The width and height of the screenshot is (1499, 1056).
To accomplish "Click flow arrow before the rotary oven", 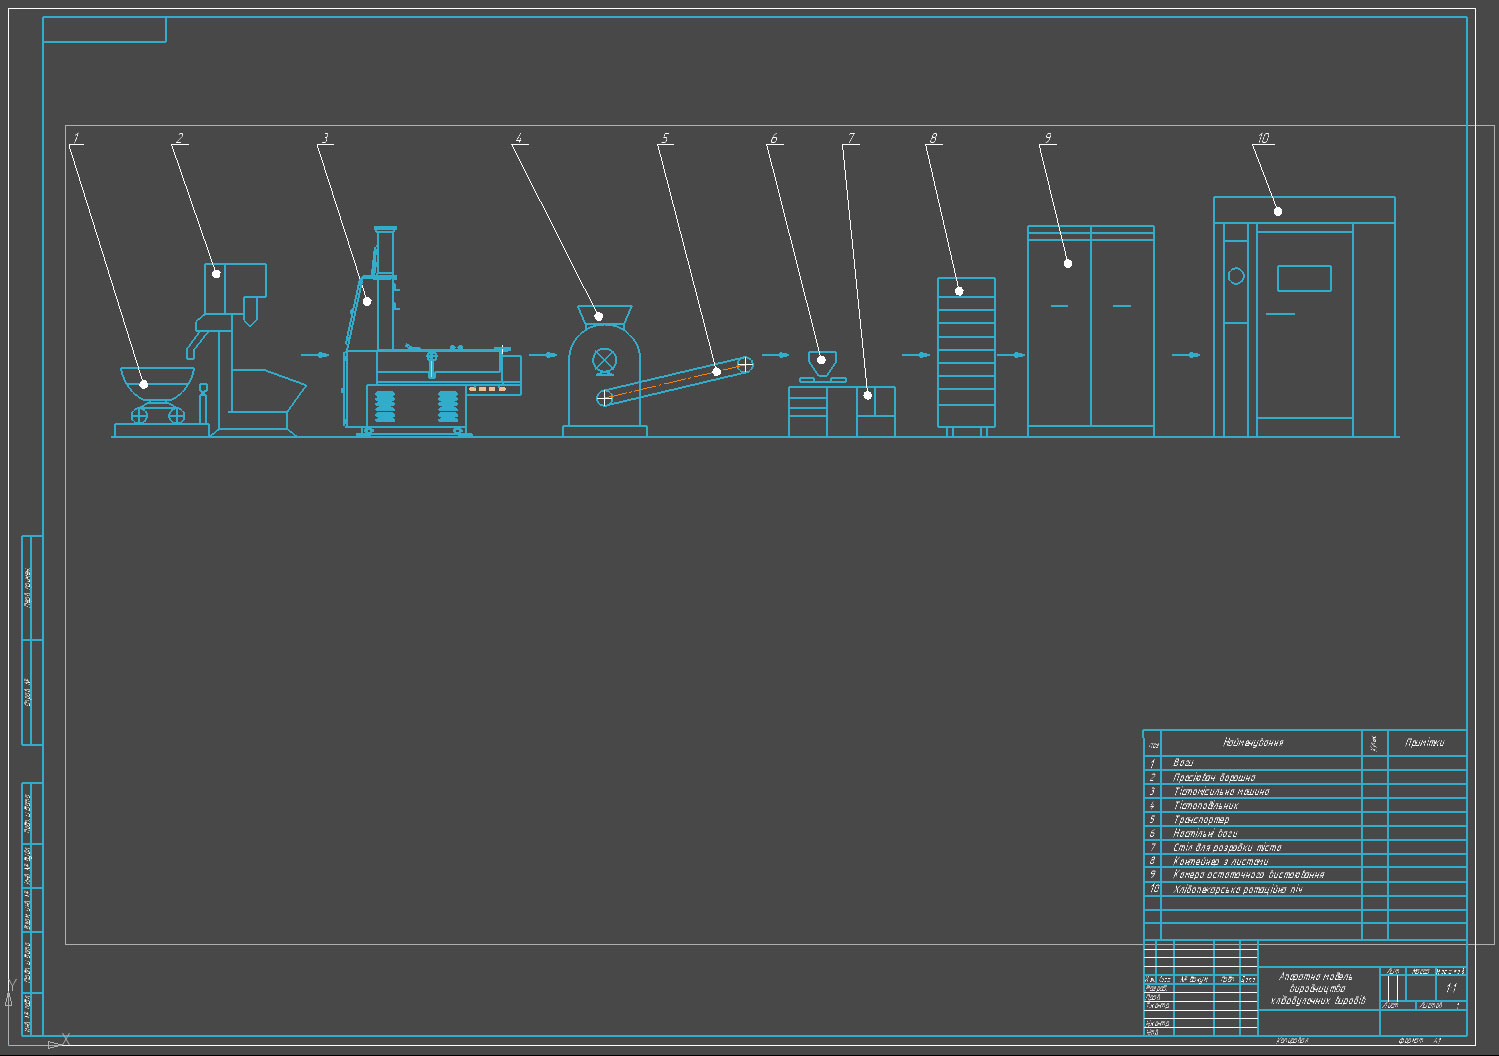I will pyautogui.click(x=1187, y=355).
